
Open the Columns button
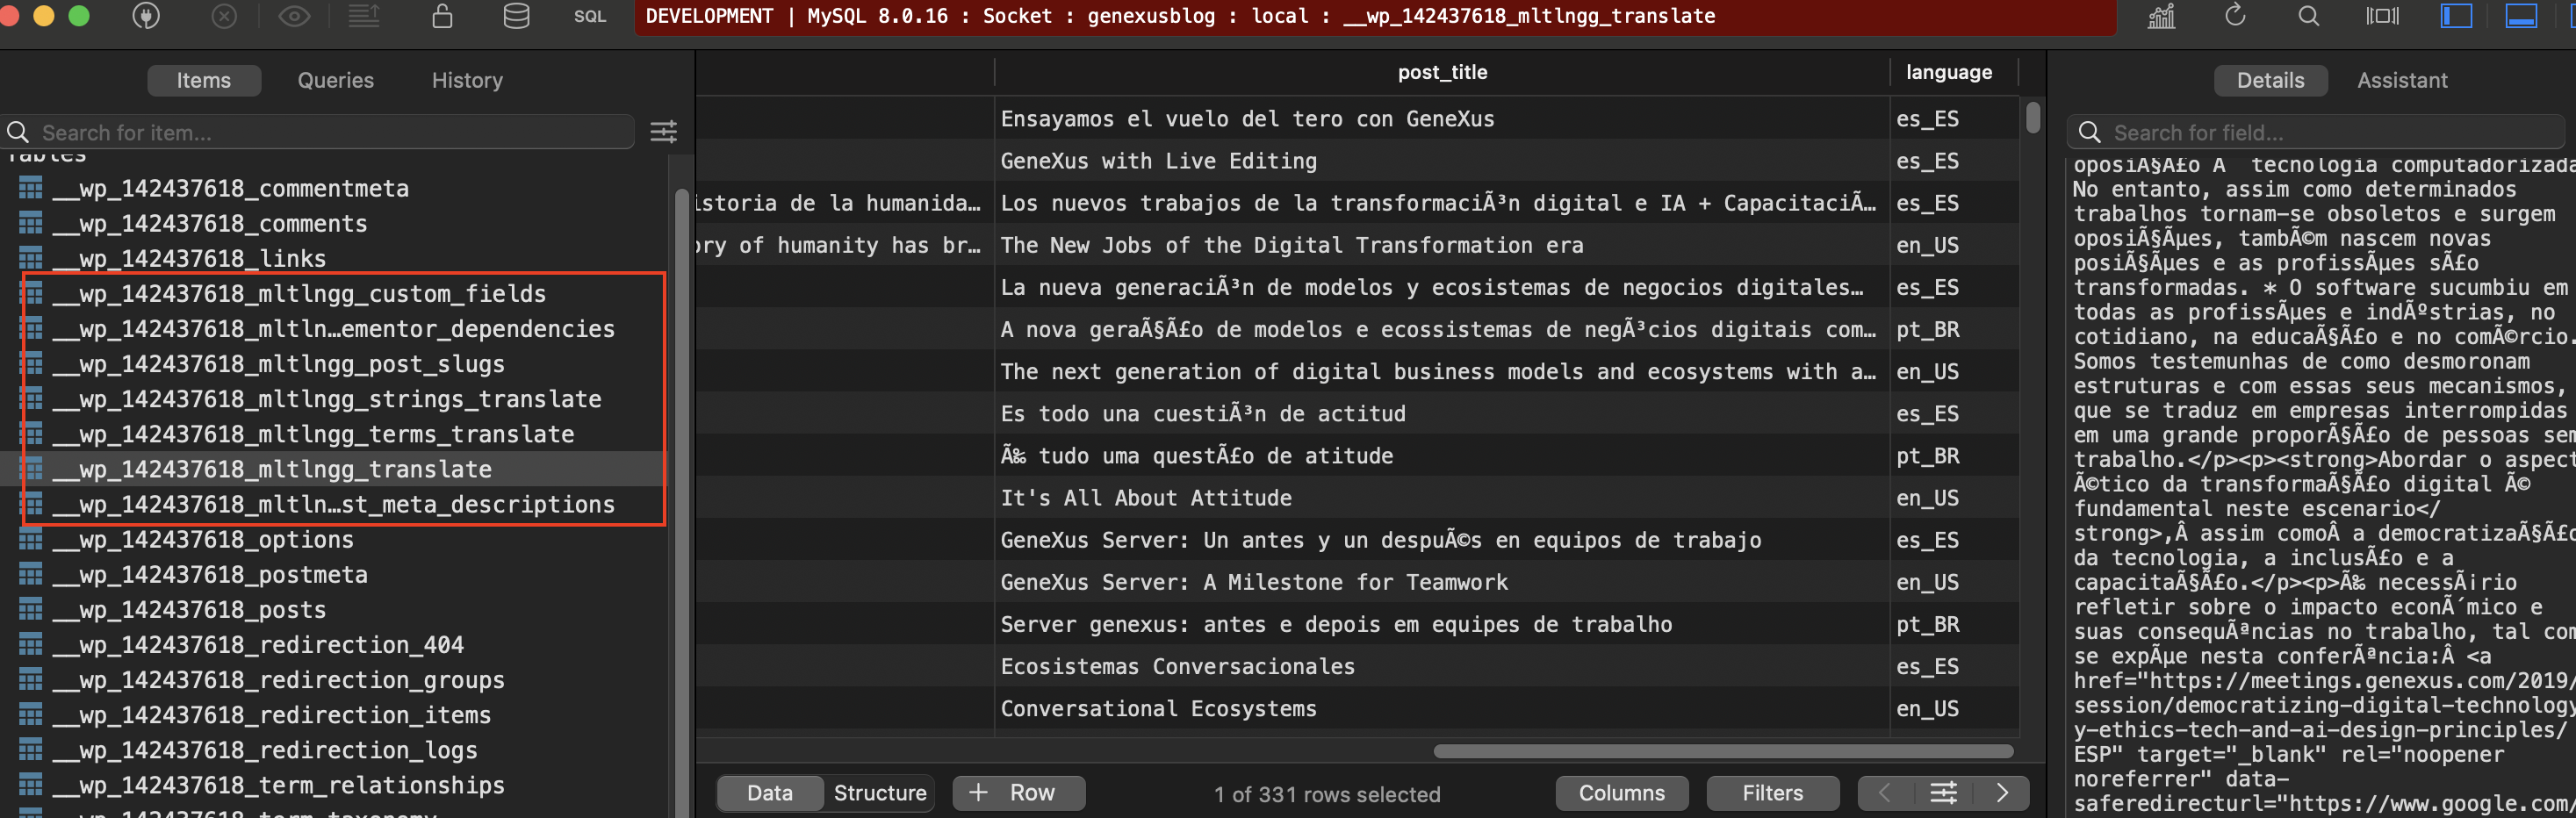click(1621, 793)
